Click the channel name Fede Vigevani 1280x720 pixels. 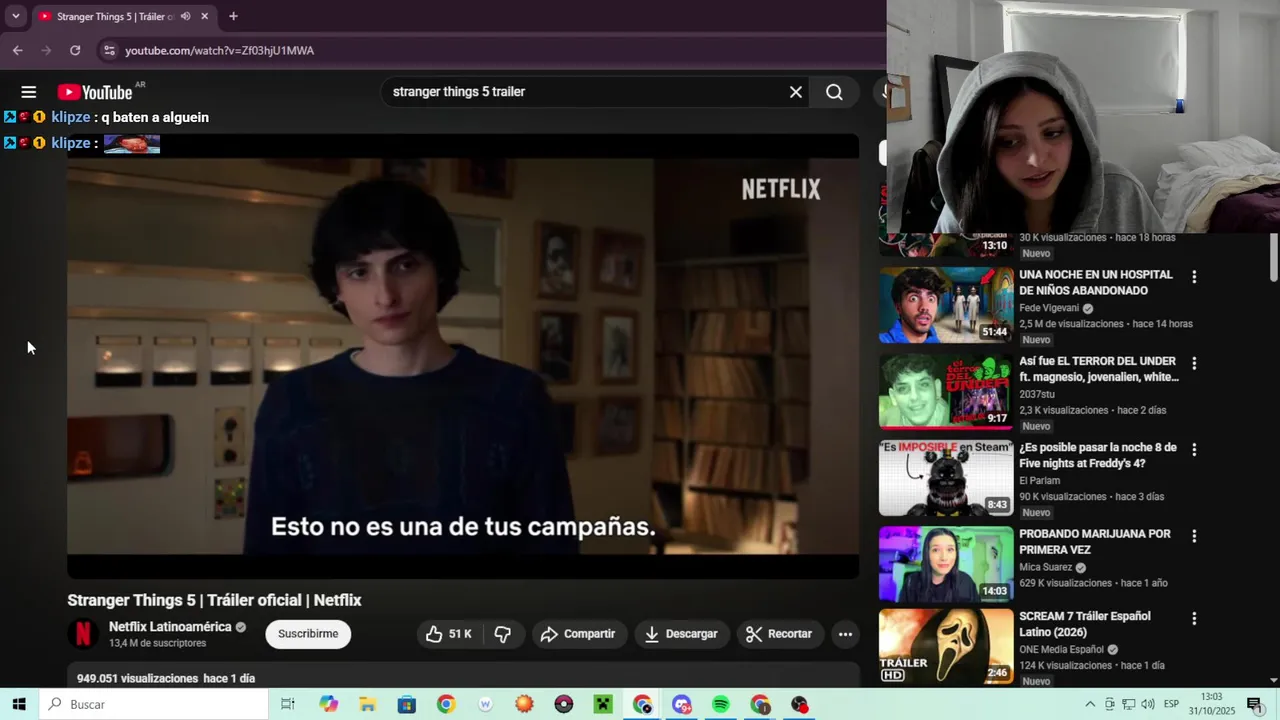point(1049,308)
